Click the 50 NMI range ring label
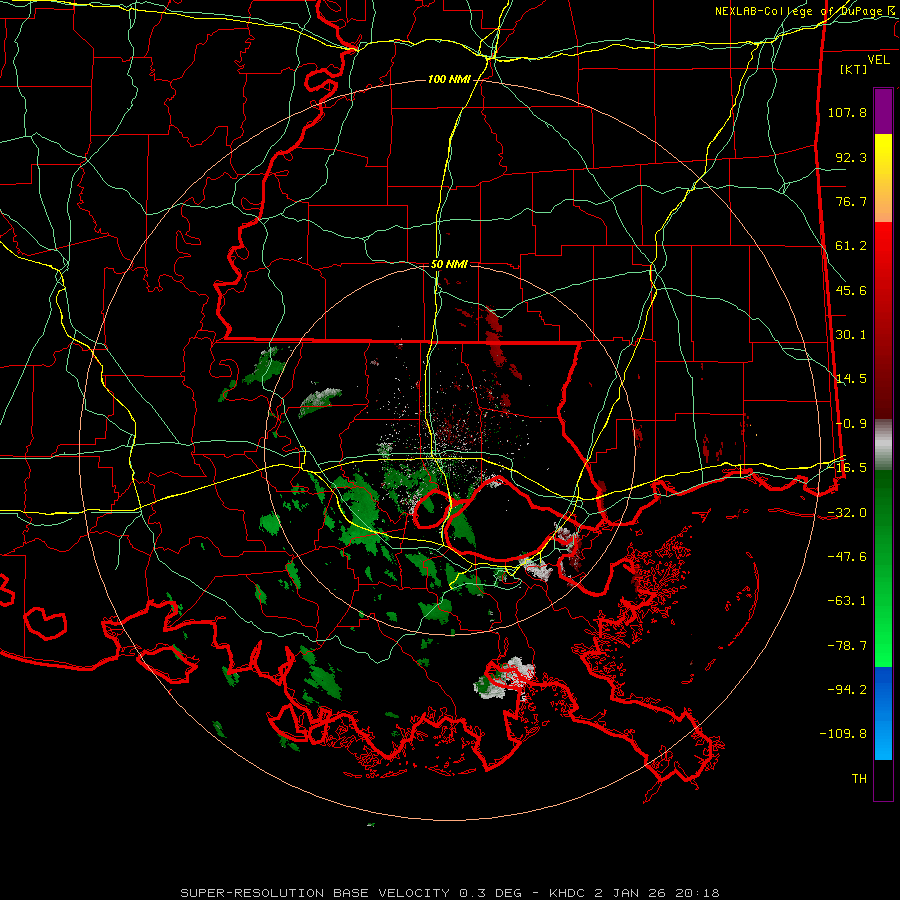The height and width of the screenshot is (900, 900). (449, 264)
